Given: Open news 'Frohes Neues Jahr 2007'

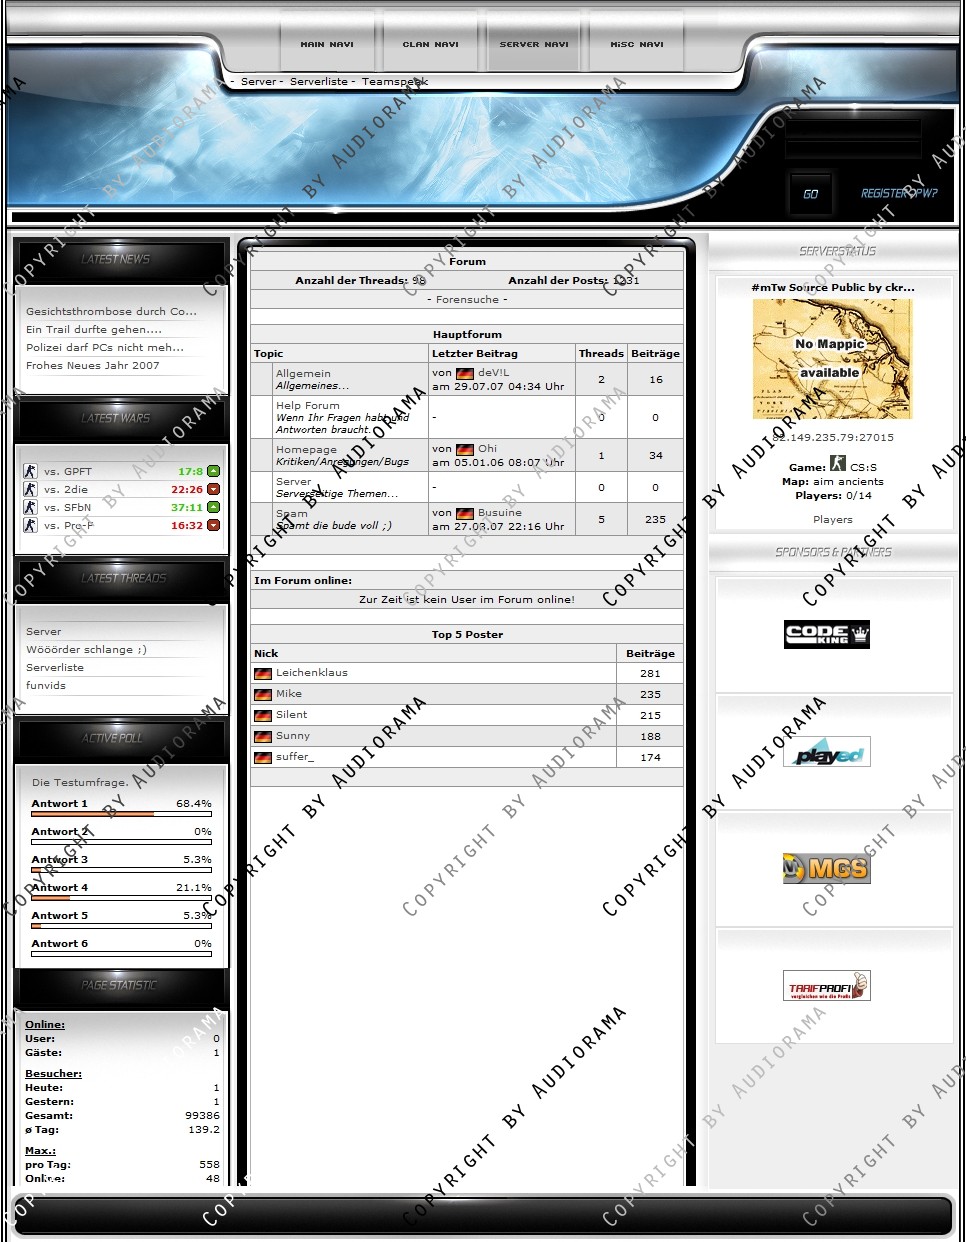Looking at the screenshot, I should pos(93,365).
